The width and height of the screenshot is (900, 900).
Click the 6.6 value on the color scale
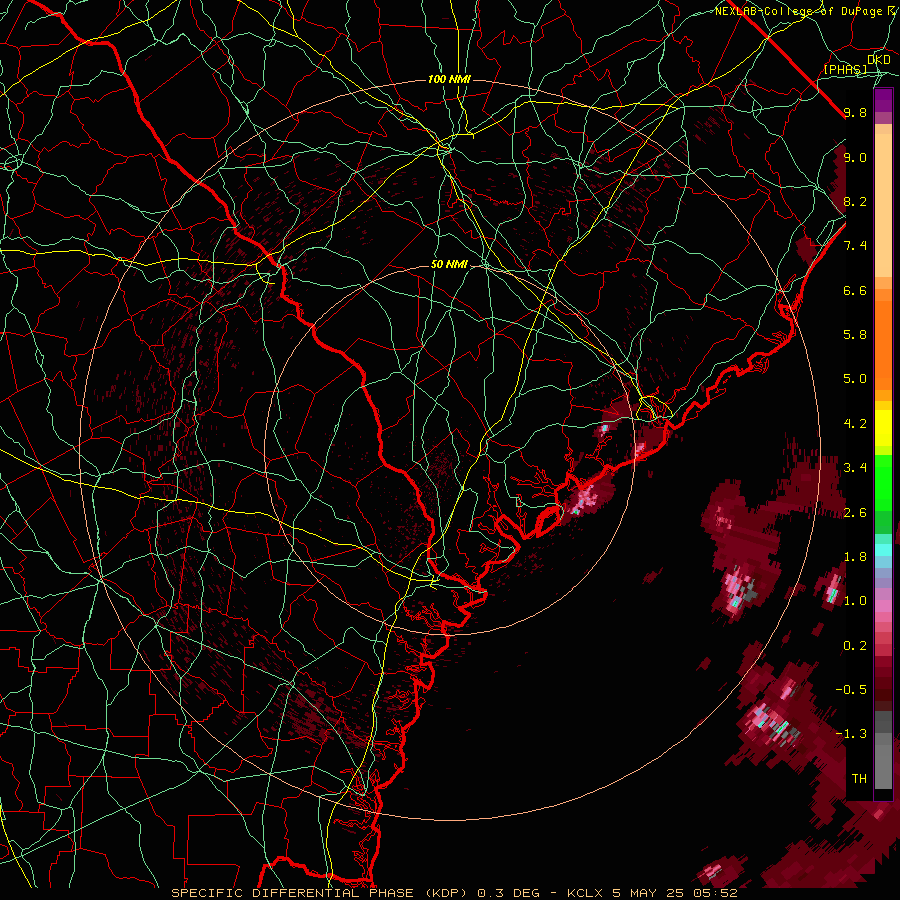coord(855,290)
